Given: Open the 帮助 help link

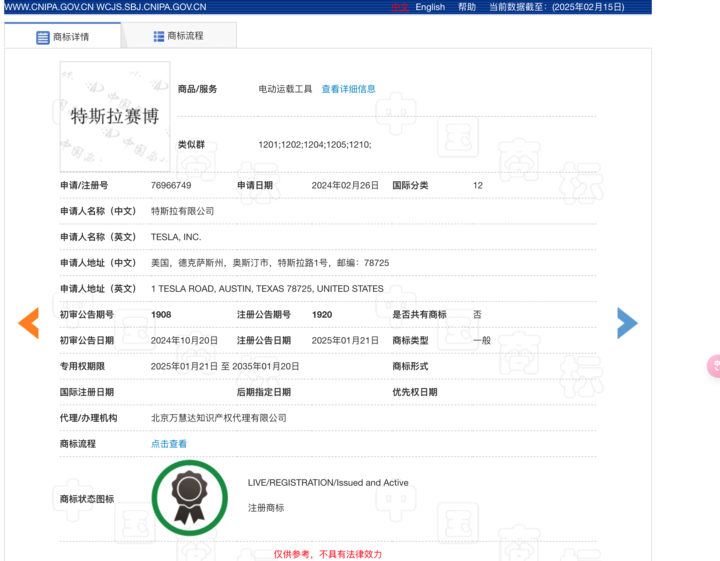Looking at the screenshot, I should click(x=467, y=7).
